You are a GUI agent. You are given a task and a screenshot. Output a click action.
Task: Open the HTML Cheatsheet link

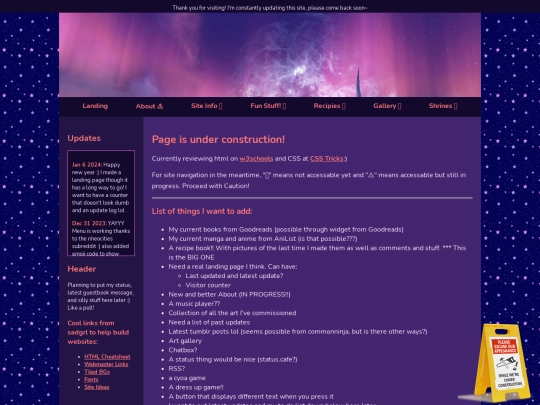coord(107,357)
